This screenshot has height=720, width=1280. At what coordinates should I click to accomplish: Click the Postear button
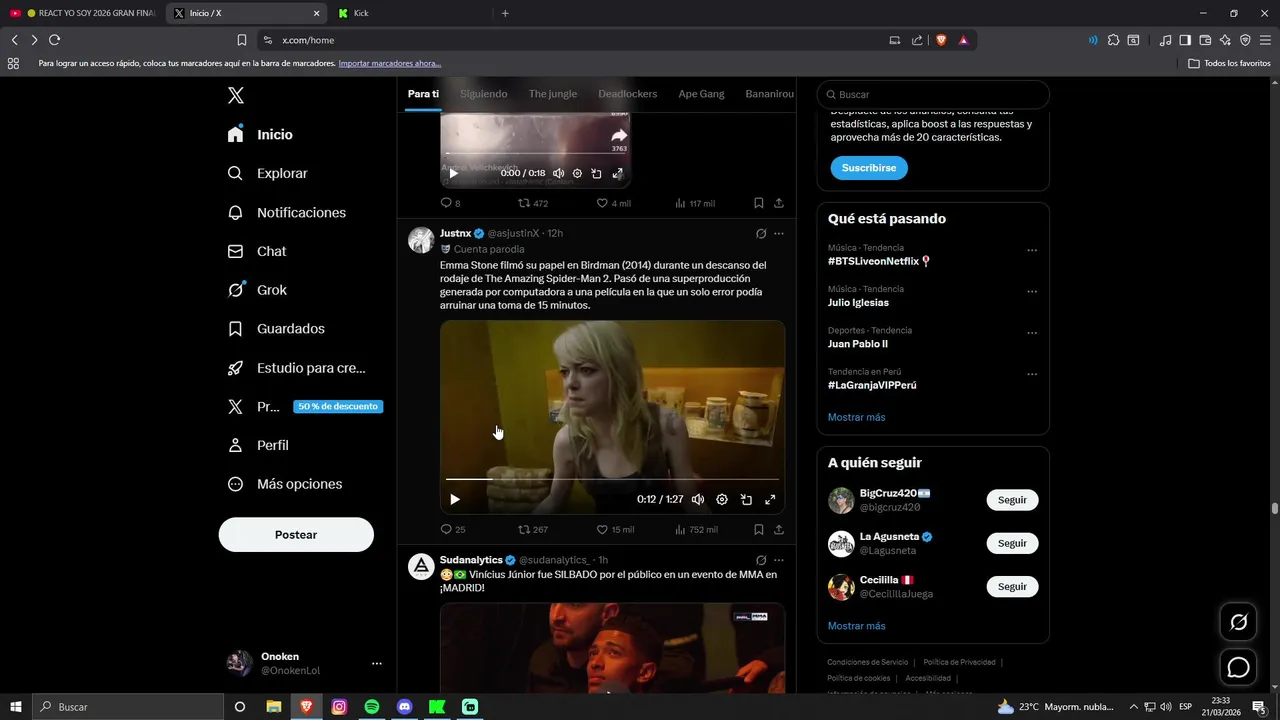point(296,535)
